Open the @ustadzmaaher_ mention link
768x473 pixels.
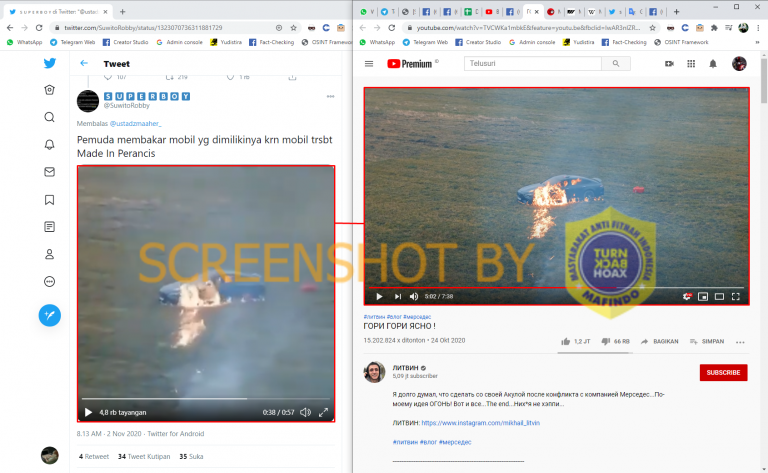136,123
